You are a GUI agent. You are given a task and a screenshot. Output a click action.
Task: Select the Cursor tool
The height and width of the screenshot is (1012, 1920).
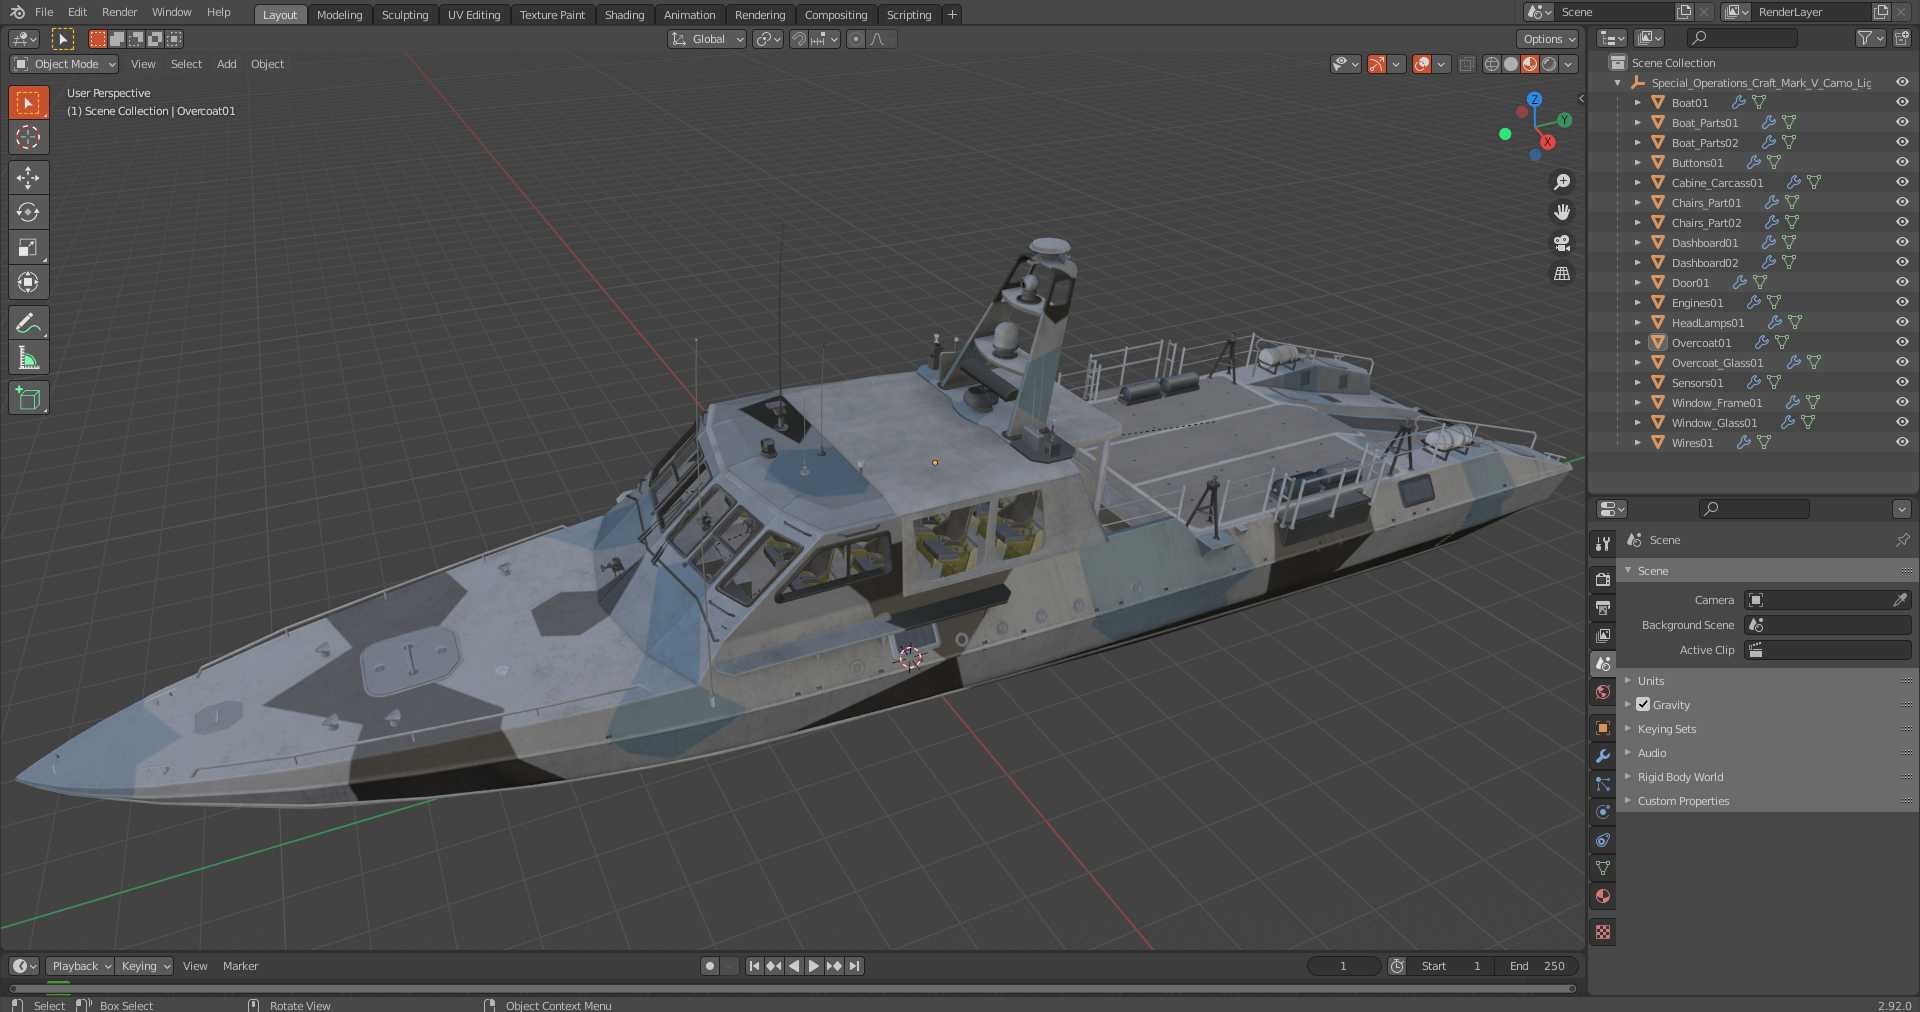[28, 137]
